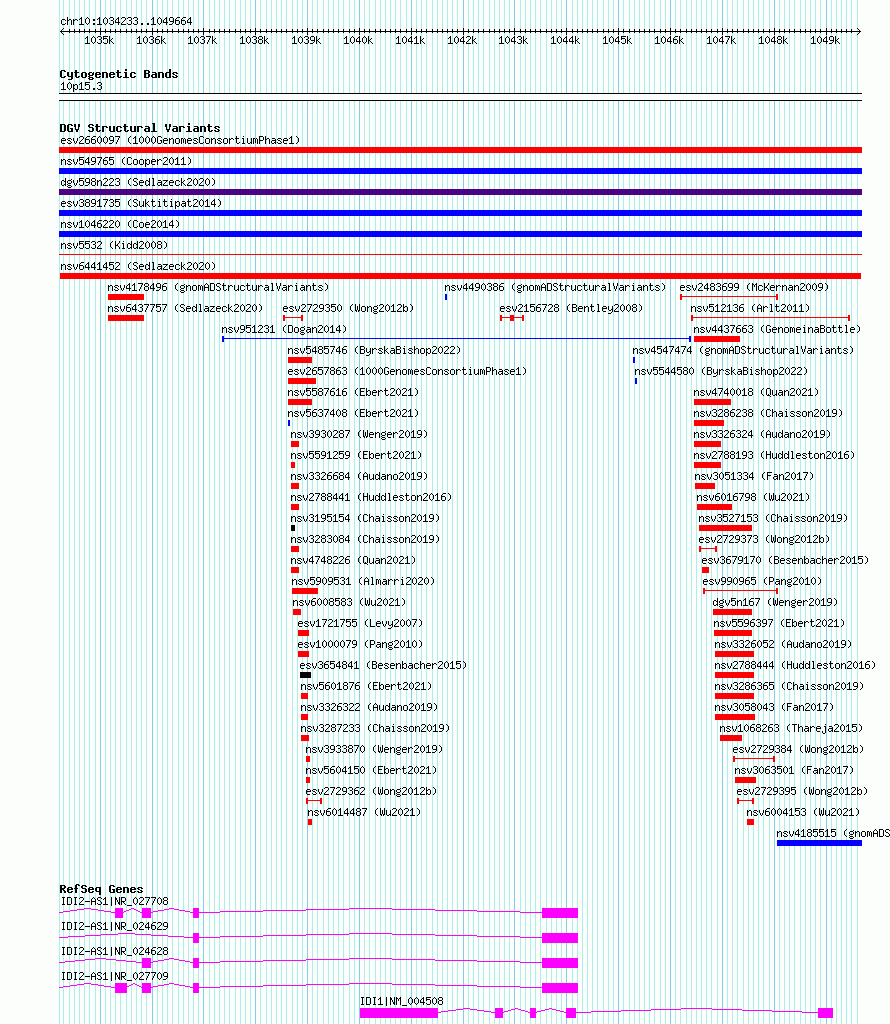This screenshot has height=1024, width=890.
Task: Click the Cytogenetic Bands track title
Action: coord(119,74)
